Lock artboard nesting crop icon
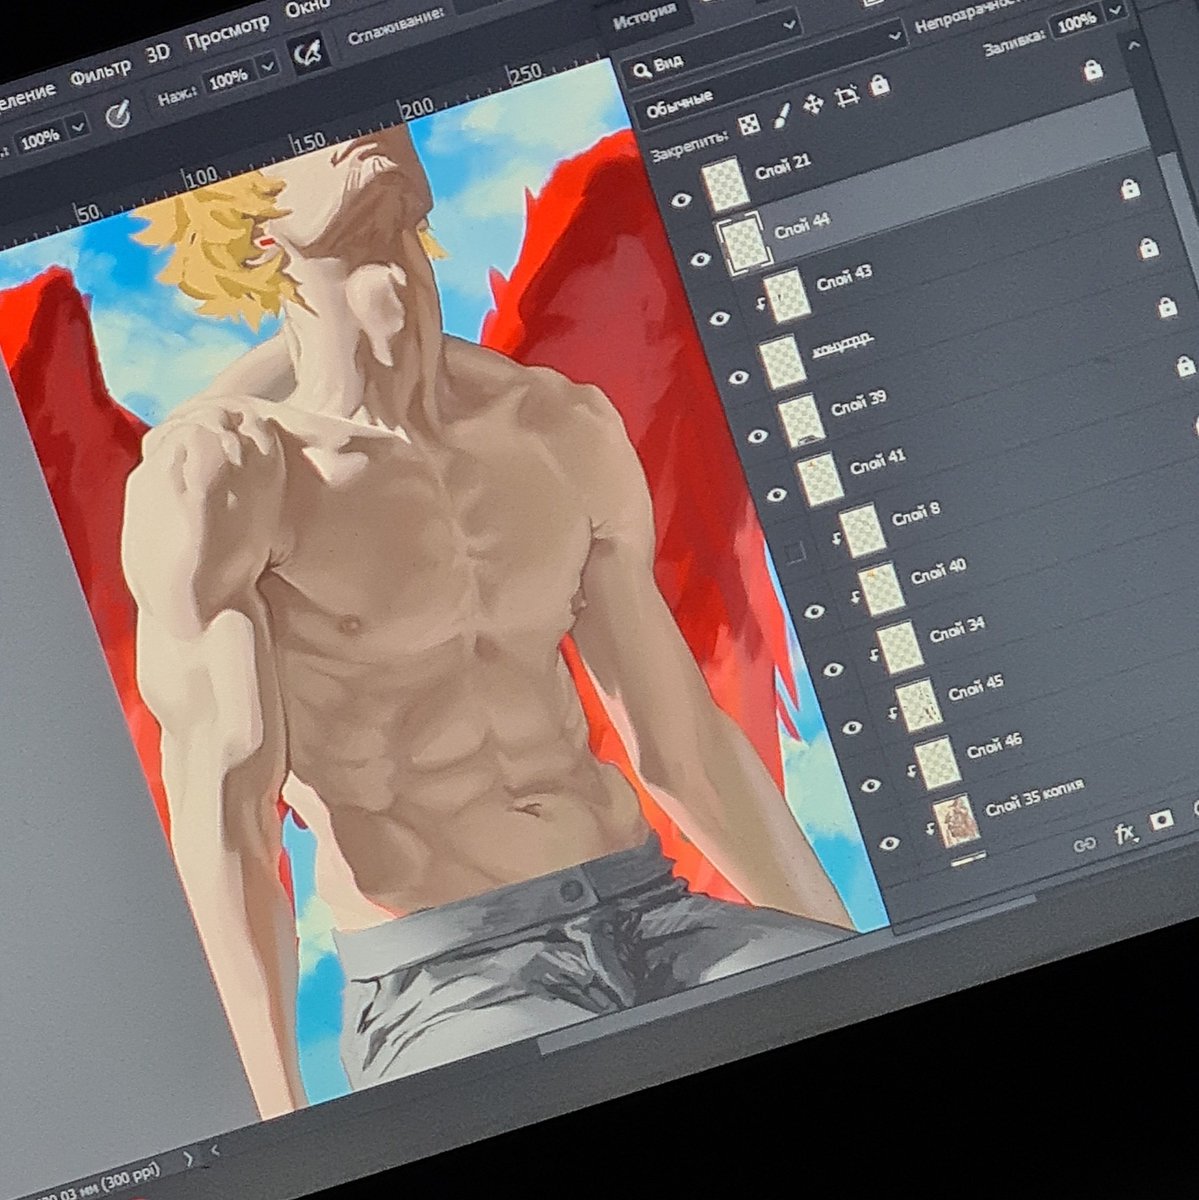This screenshot has height=1200, width=1199. pyautogui.click(x=847, y=95)
